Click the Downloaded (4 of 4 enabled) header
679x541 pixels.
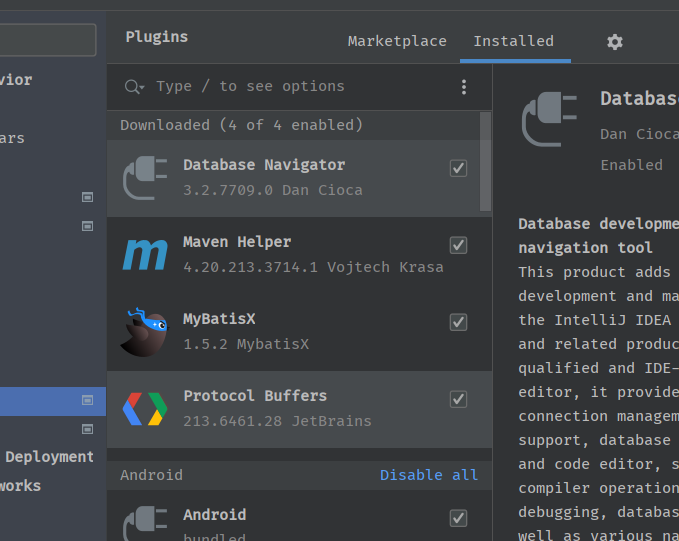point(241,125)
